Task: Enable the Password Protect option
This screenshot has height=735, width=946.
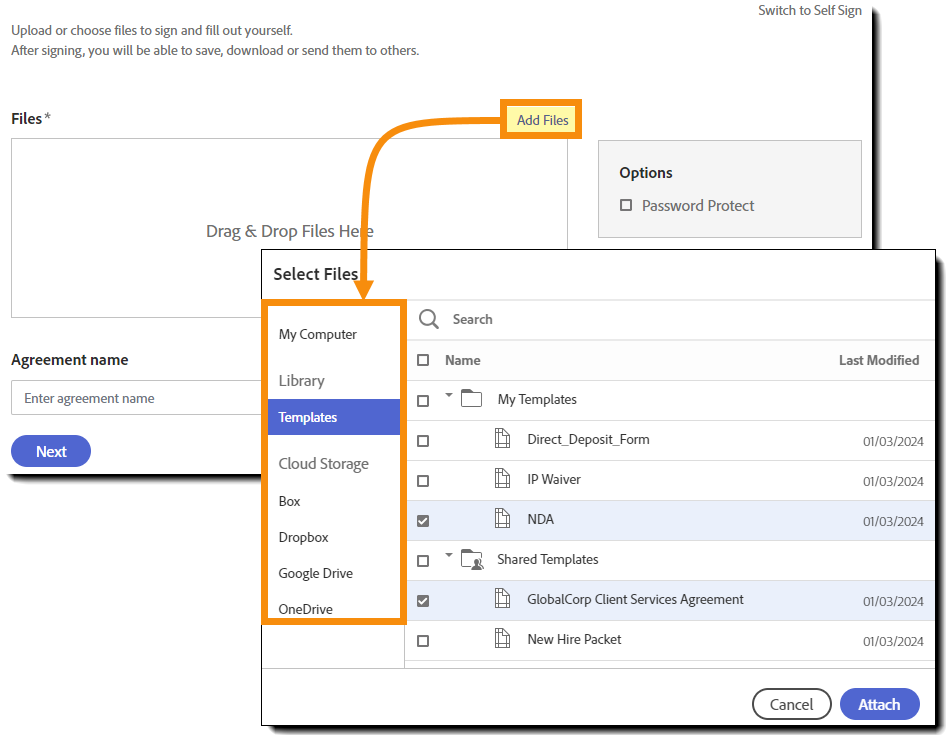Action: pyautogui.click(x=626, y=205)
